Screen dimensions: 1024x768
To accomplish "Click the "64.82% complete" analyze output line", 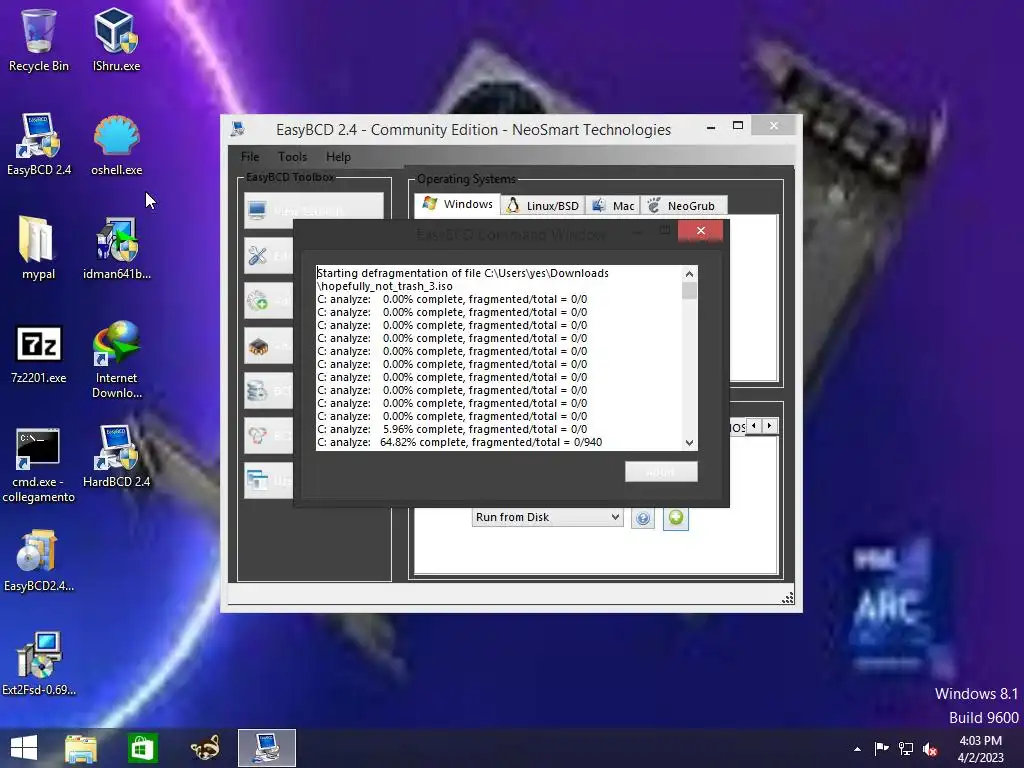I will [460, 442].
